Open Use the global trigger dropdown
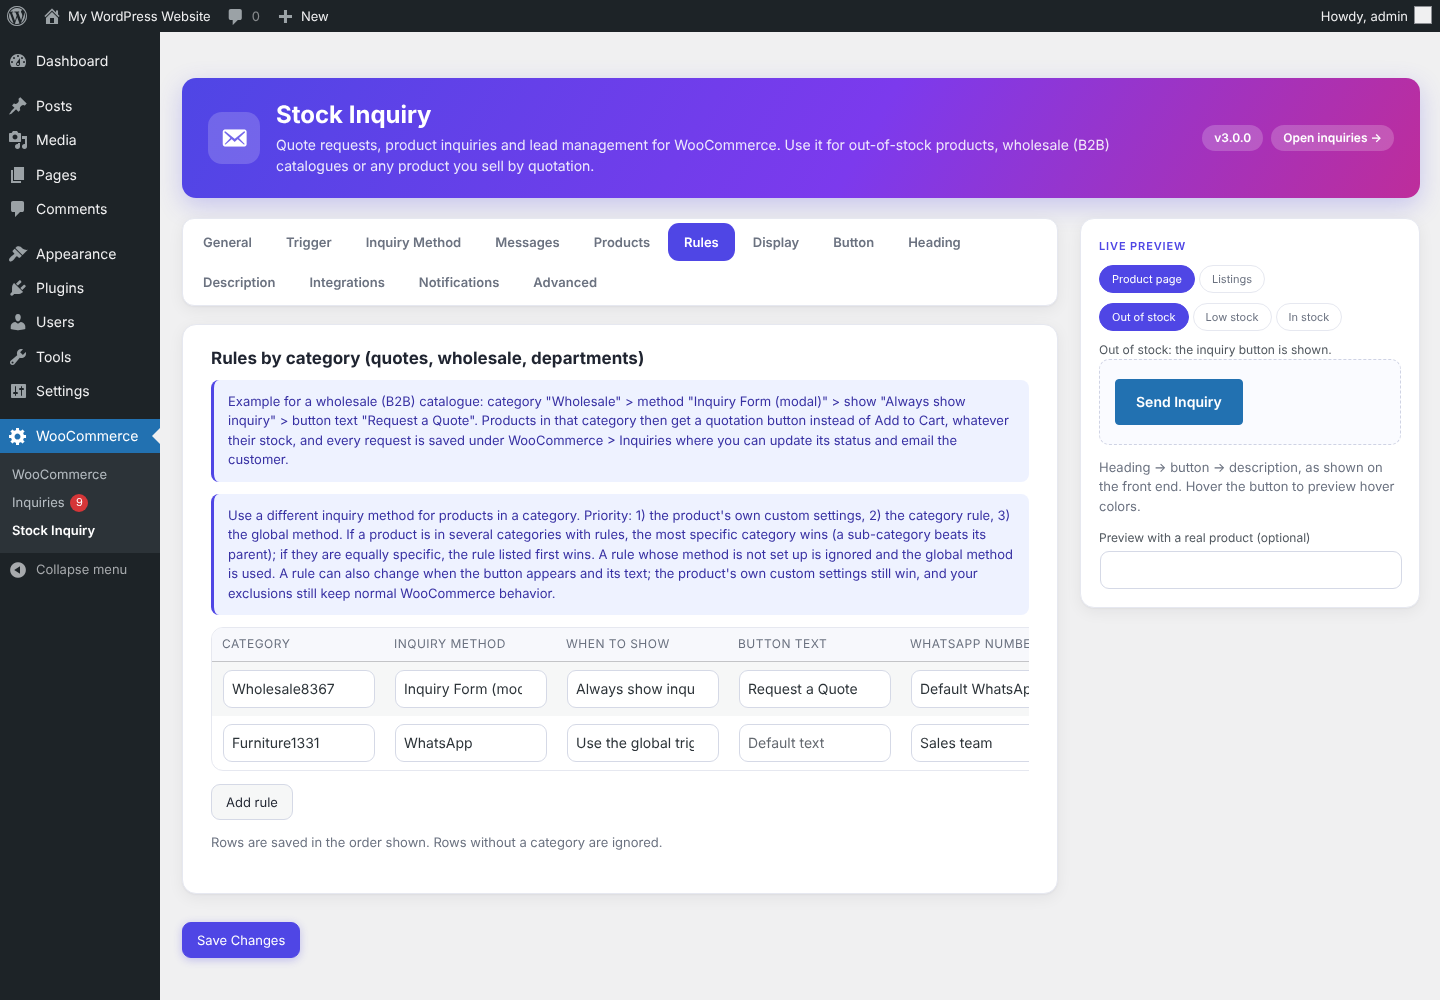The height and width of the screenshot is (1000, 1440). tap(643, 743)
